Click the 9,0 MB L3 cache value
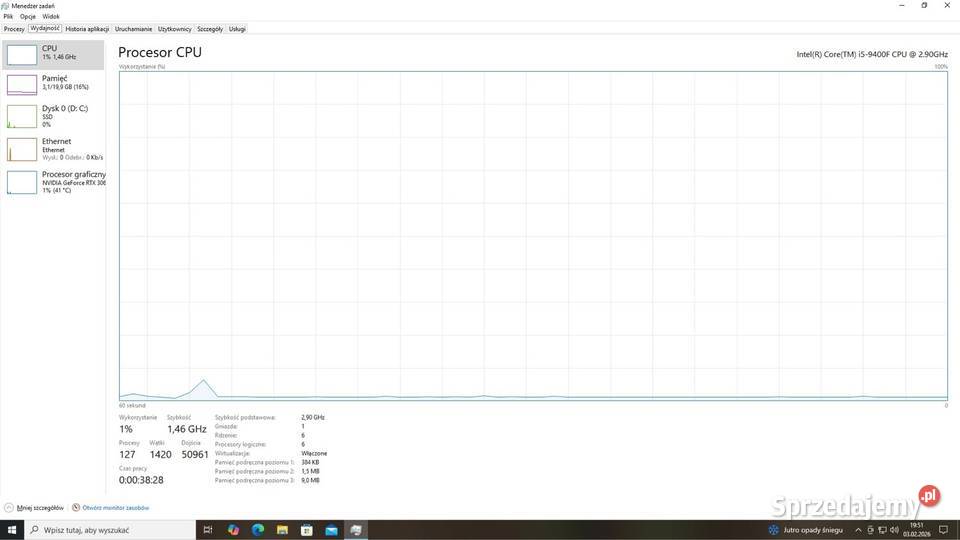This screenshot has width=960, height=540. pos(310,481)
